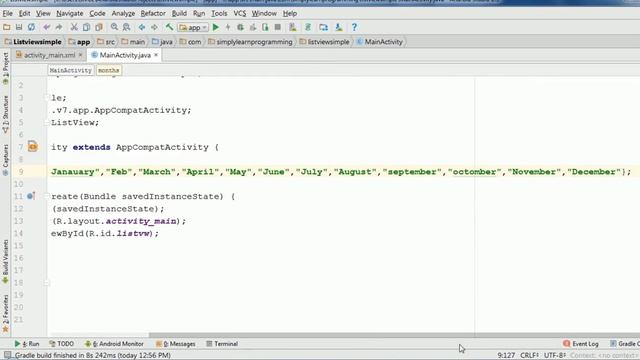640x360 pixels.
Task: Click the related XML file gutter icon on line 7
Action: tap(33, 147)
